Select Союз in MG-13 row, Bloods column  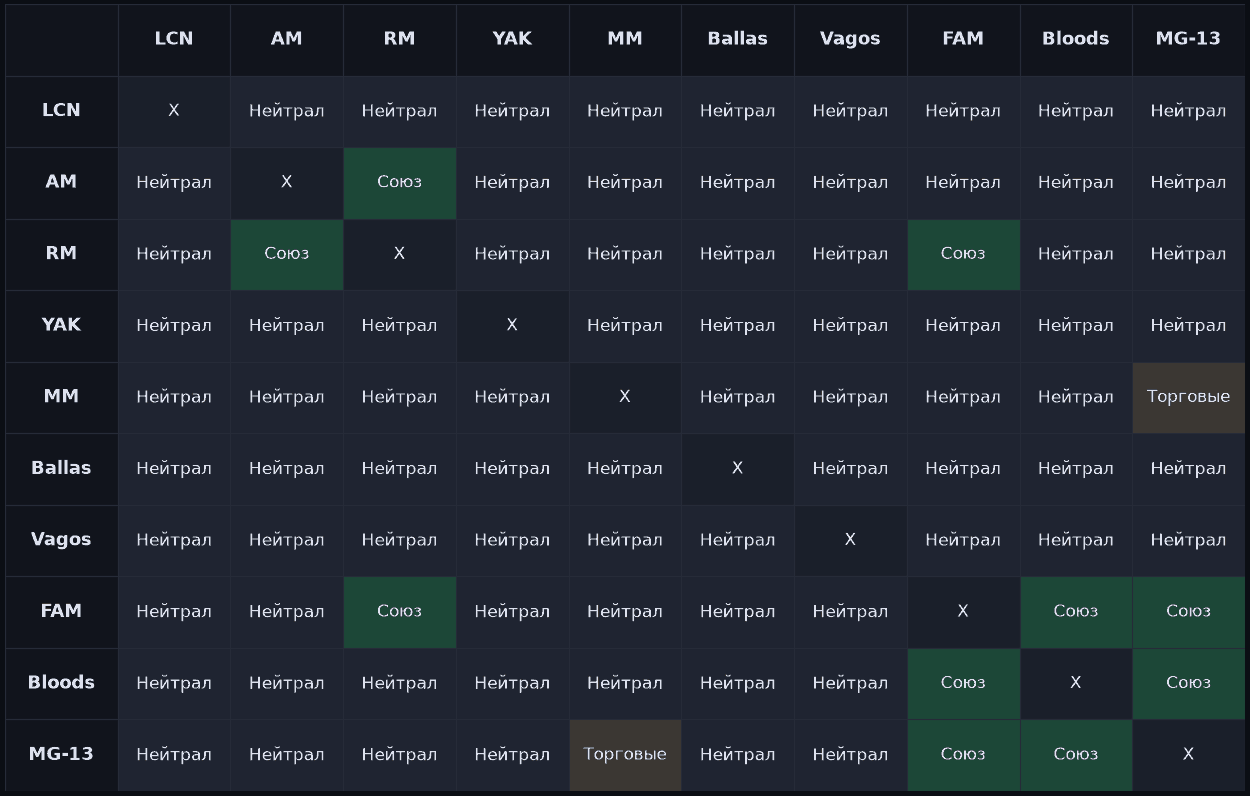pyautogui.click(x=1076, y=754)
